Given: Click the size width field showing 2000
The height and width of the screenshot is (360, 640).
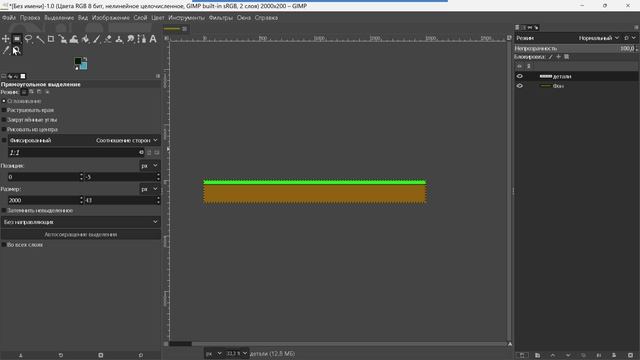Looking at the screenshot, I should [x=43, y=200].
